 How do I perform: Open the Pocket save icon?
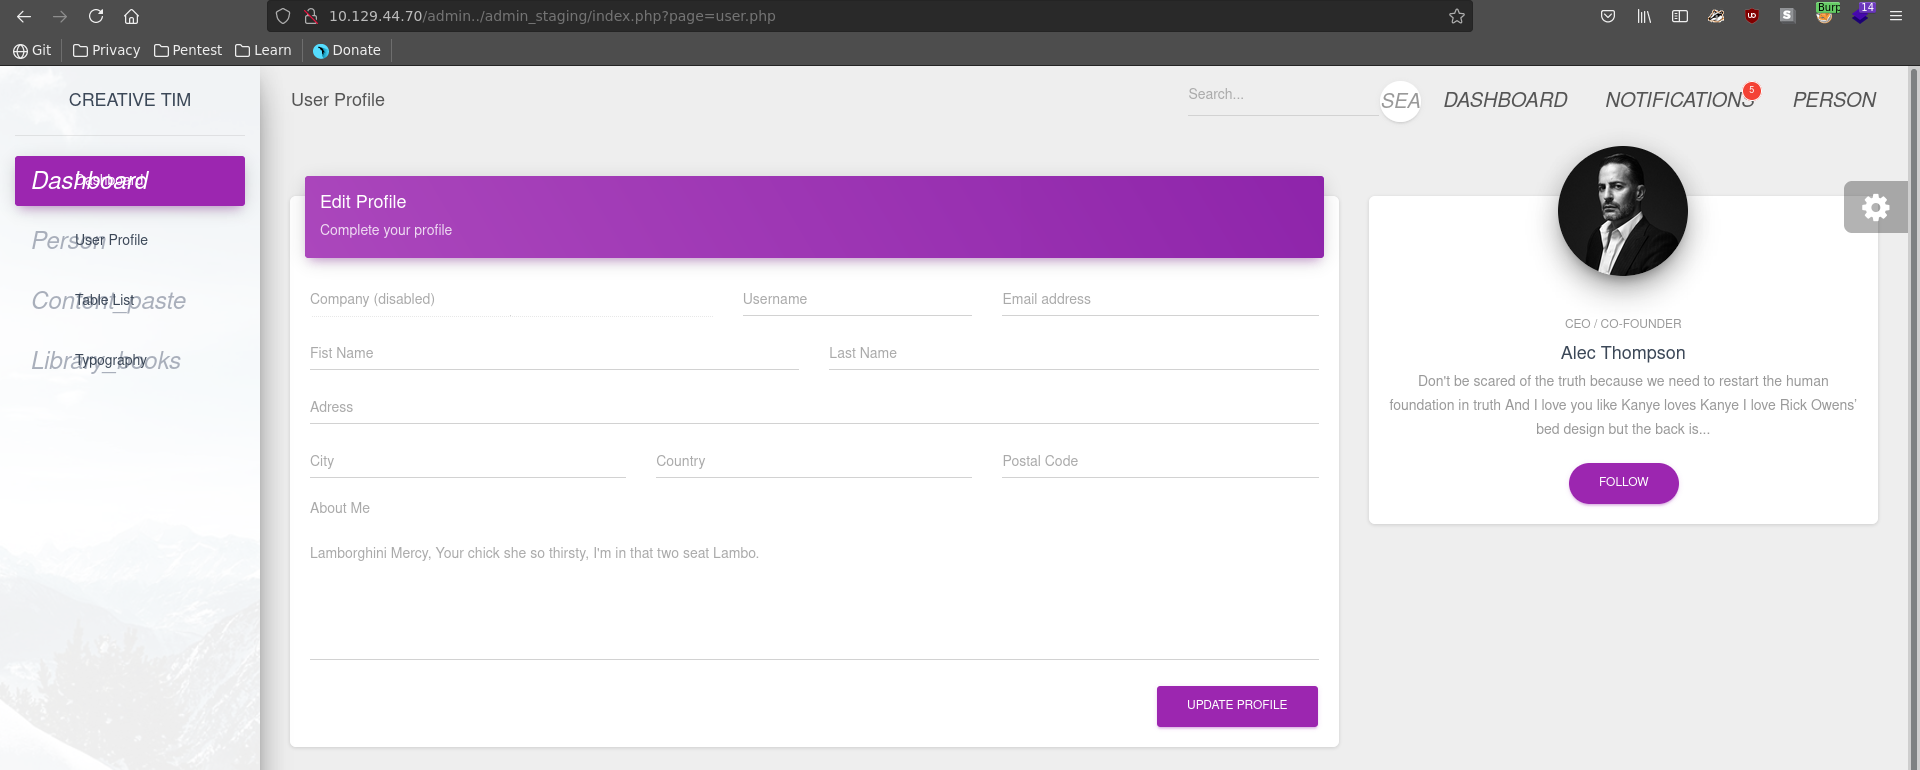click(1608, 16)
